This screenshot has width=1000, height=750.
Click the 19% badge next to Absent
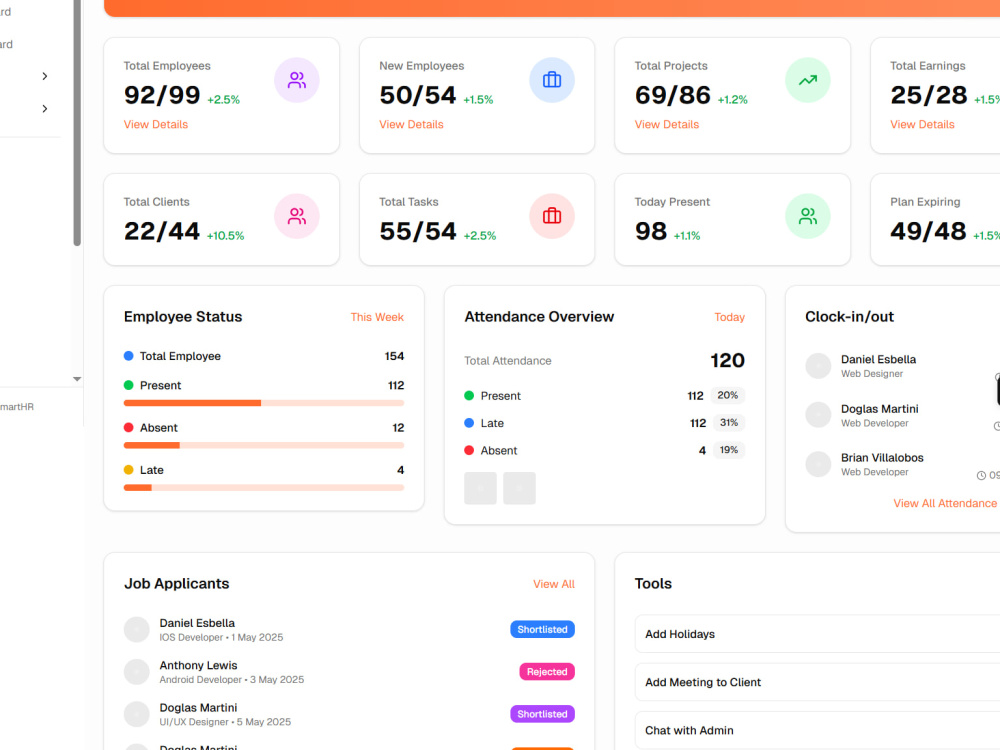tap(729, 450)
